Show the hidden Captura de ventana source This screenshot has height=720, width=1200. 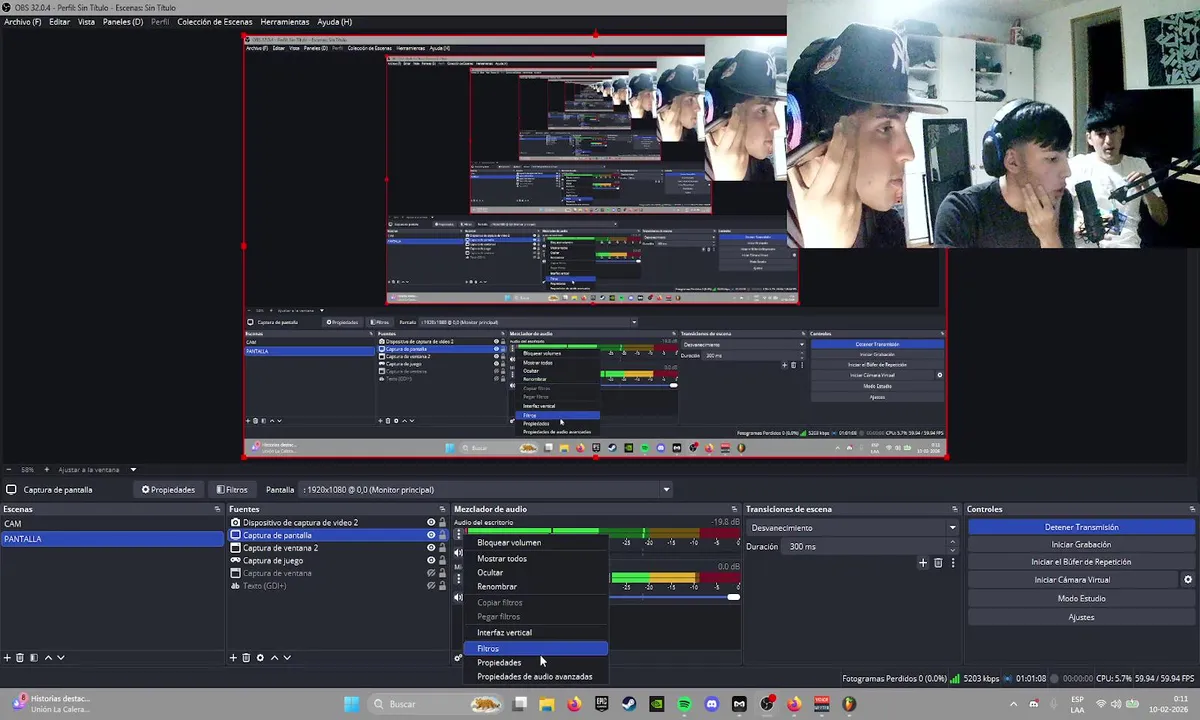tap(431, 573)
